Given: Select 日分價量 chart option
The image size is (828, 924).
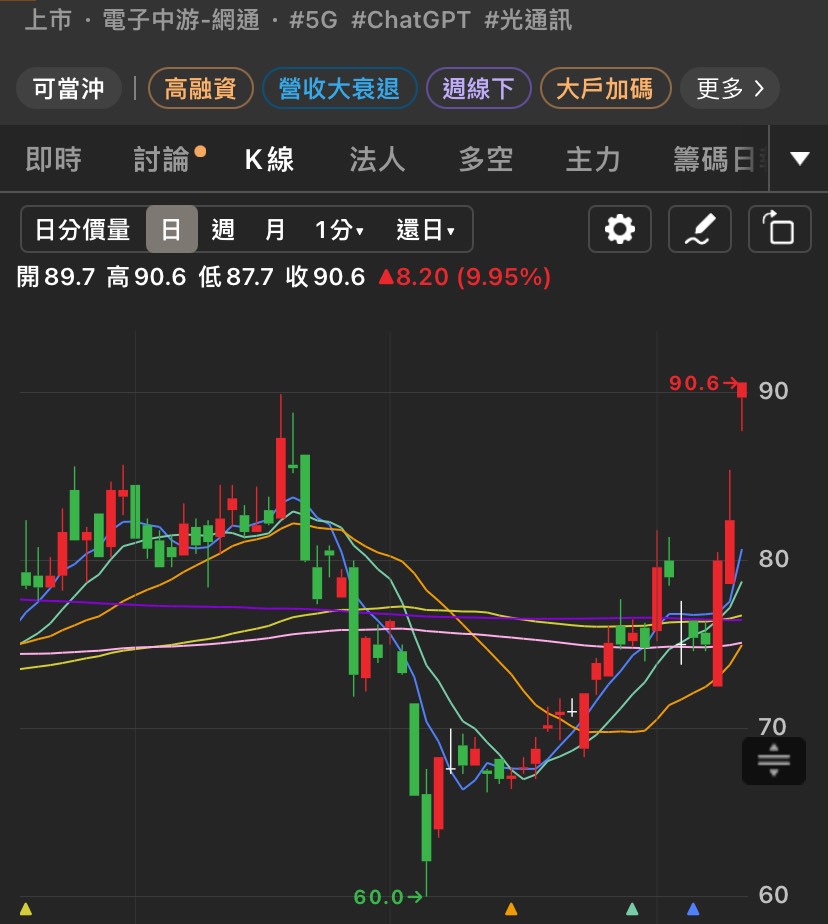Looking at the screenshot, I should [x=83, y=229].
